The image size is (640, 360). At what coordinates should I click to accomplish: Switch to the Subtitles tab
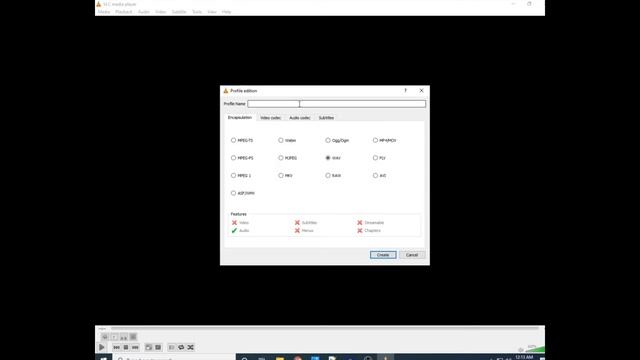(x=326, y=118)
